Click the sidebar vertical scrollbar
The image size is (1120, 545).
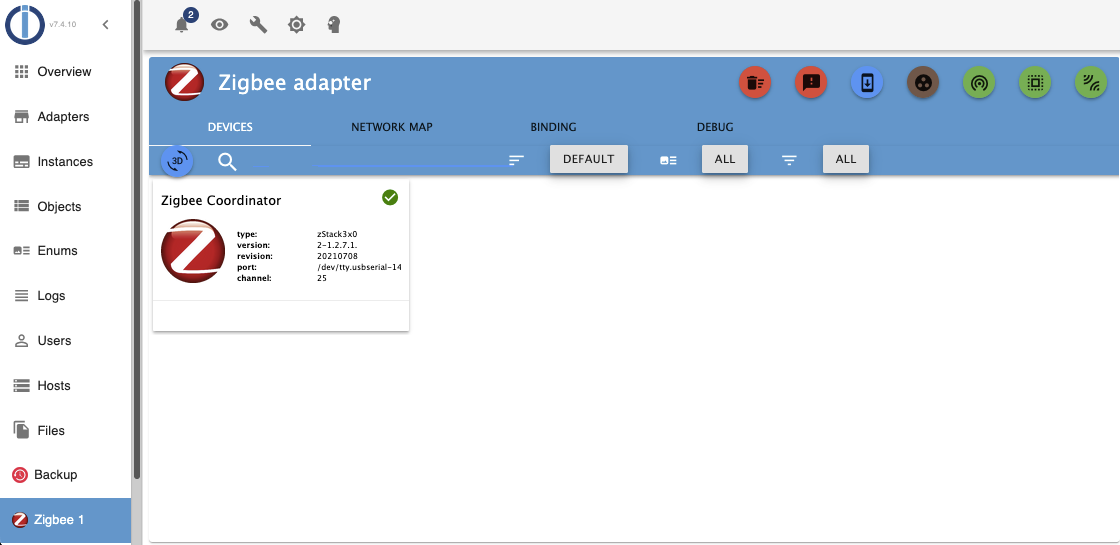(136, 239)
